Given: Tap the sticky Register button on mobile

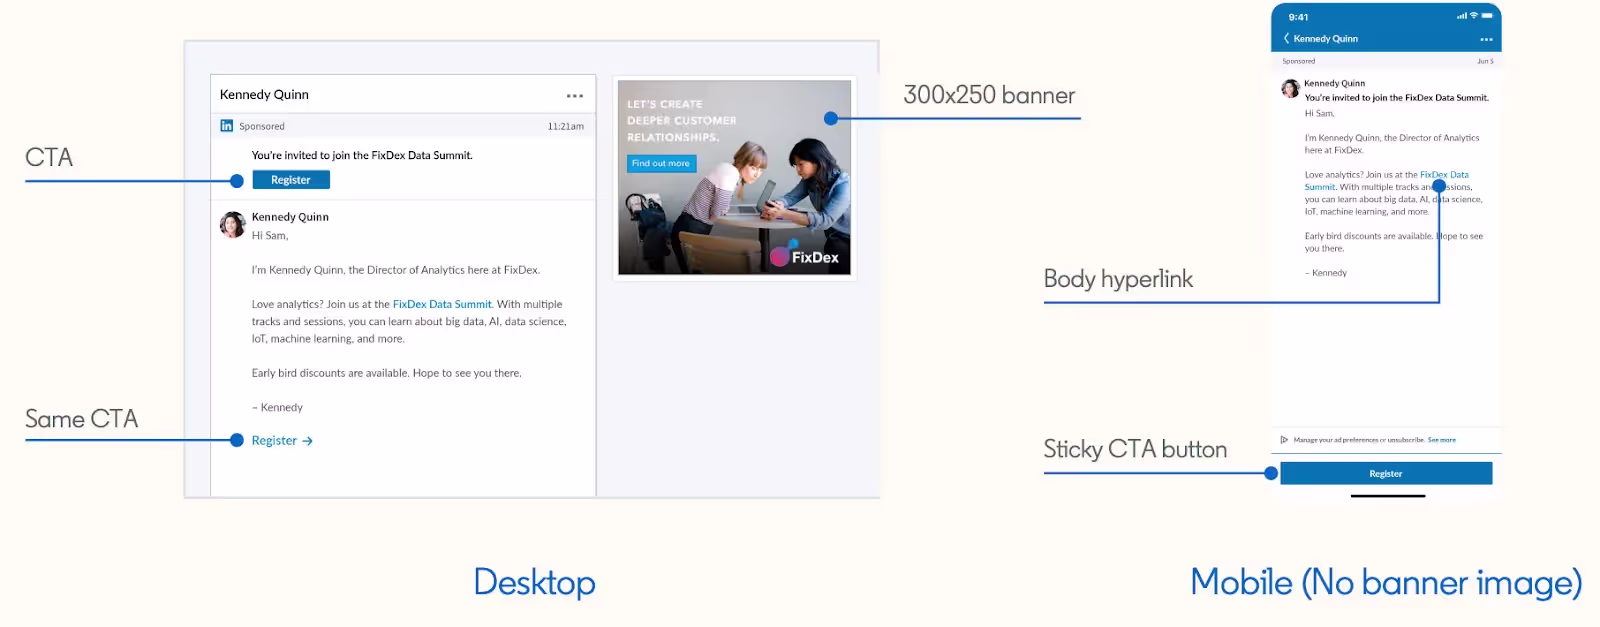Looking at the screenshot, I should [1386, 473].
